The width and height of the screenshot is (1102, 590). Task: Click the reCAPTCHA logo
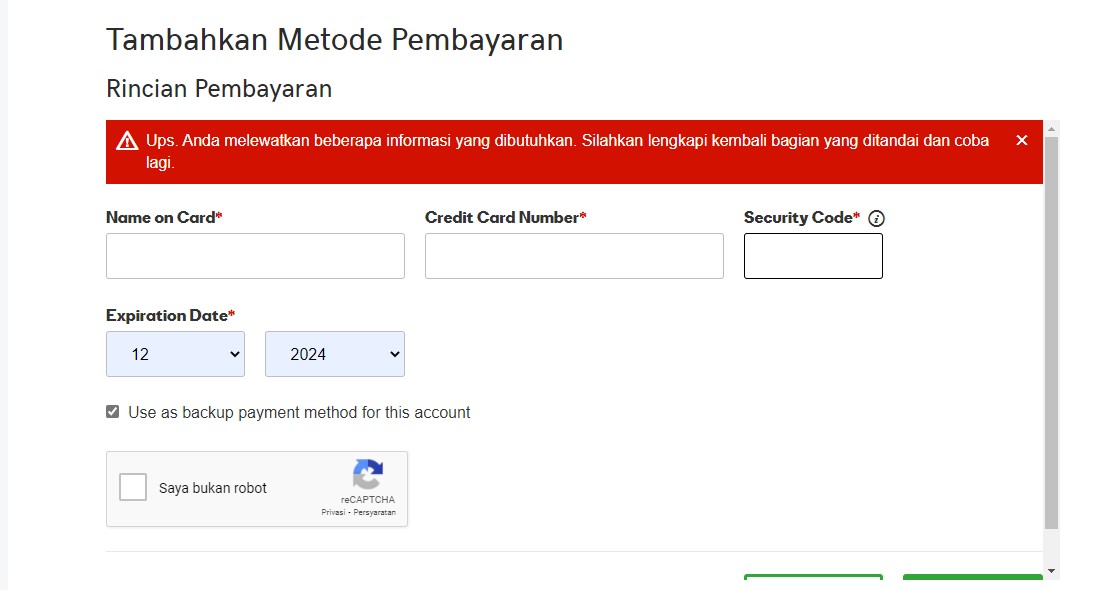pyautogui.click(x=368, y=475)
